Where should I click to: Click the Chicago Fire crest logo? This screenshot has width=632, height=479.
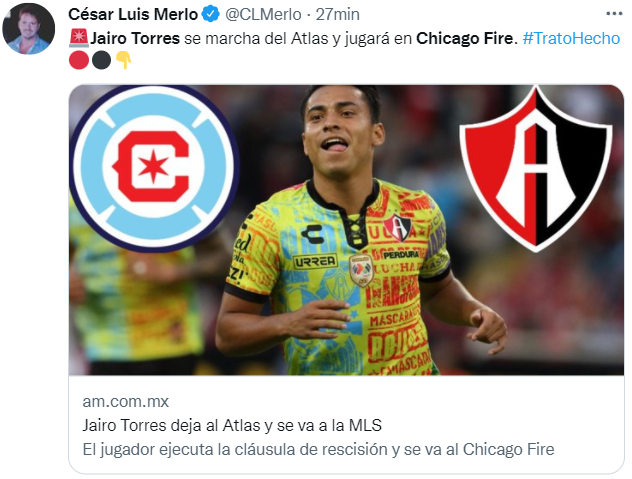154,169
